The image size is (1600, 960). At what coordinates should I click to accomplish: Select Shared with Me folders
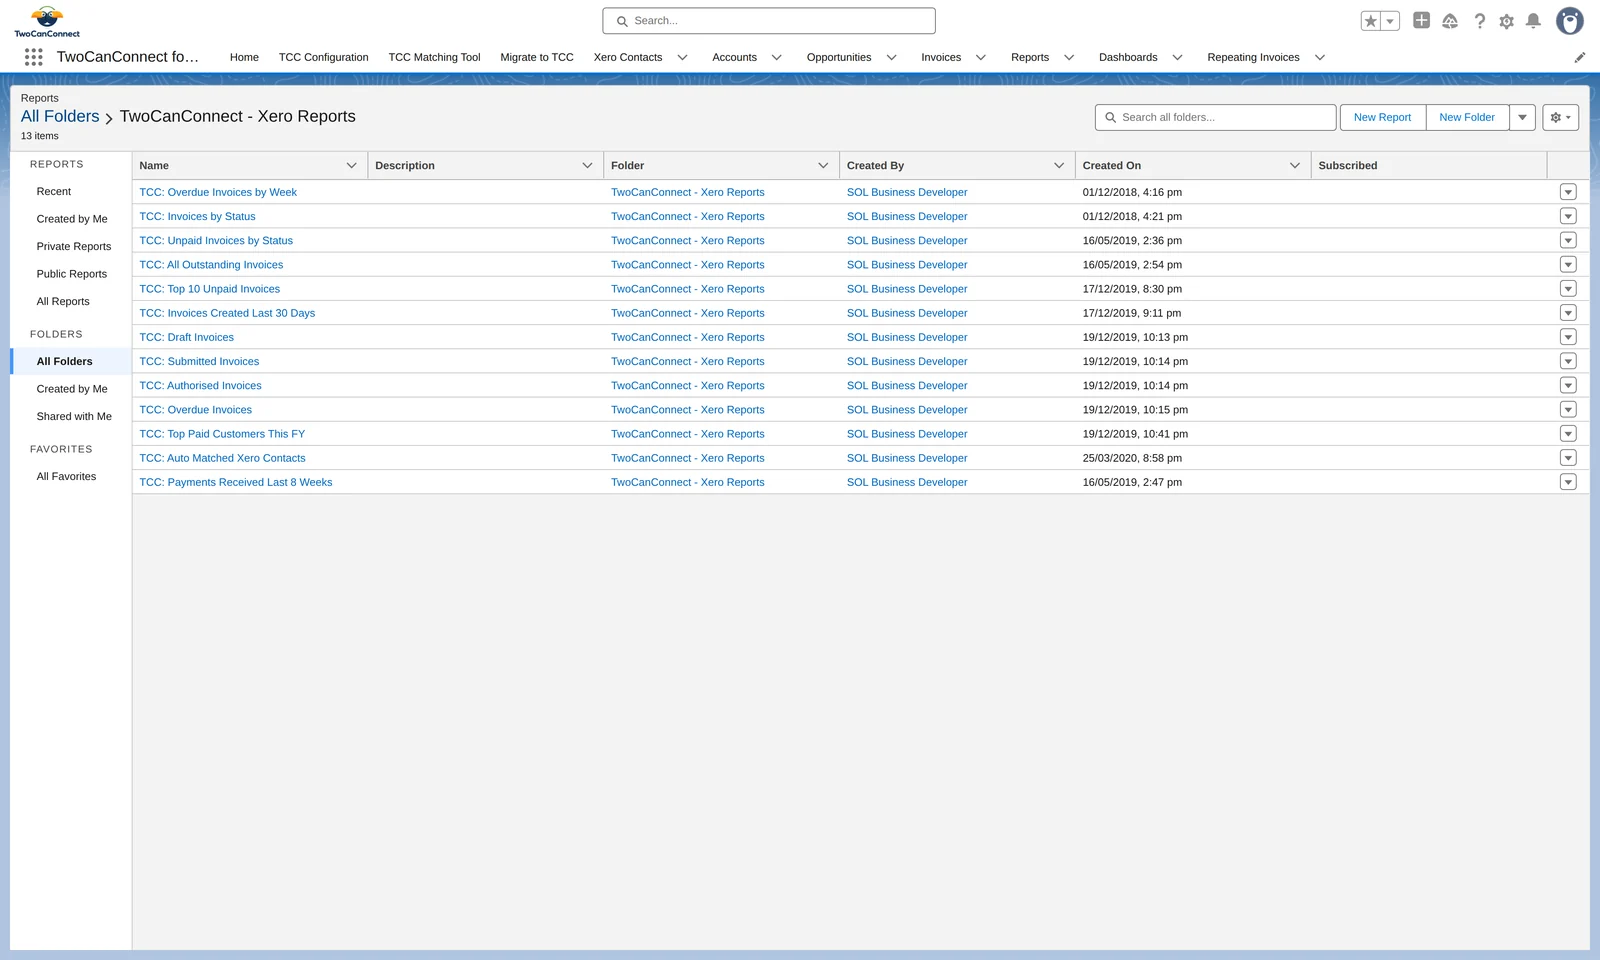[74, 417]
